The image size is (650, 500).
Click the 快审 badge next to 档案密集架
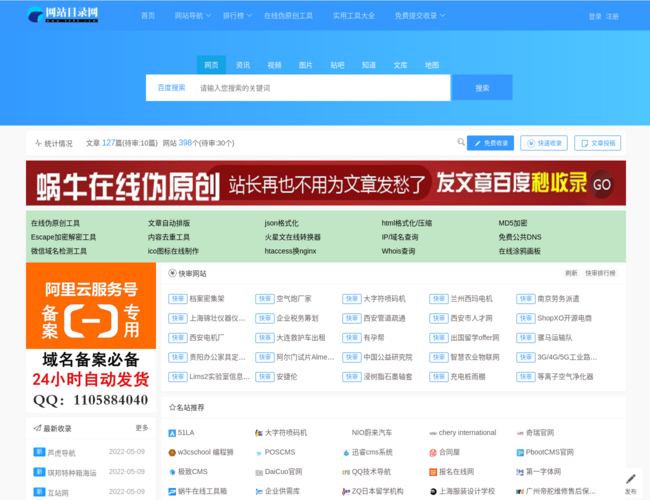pyautogui.click(x=178, y=299)
